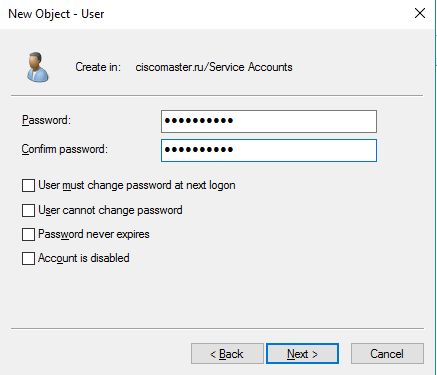Image resolution: width=437 pixels, height=375 pixels.
Task: Tick the checkbox box for cannot change password
Action: coord(28,211)
